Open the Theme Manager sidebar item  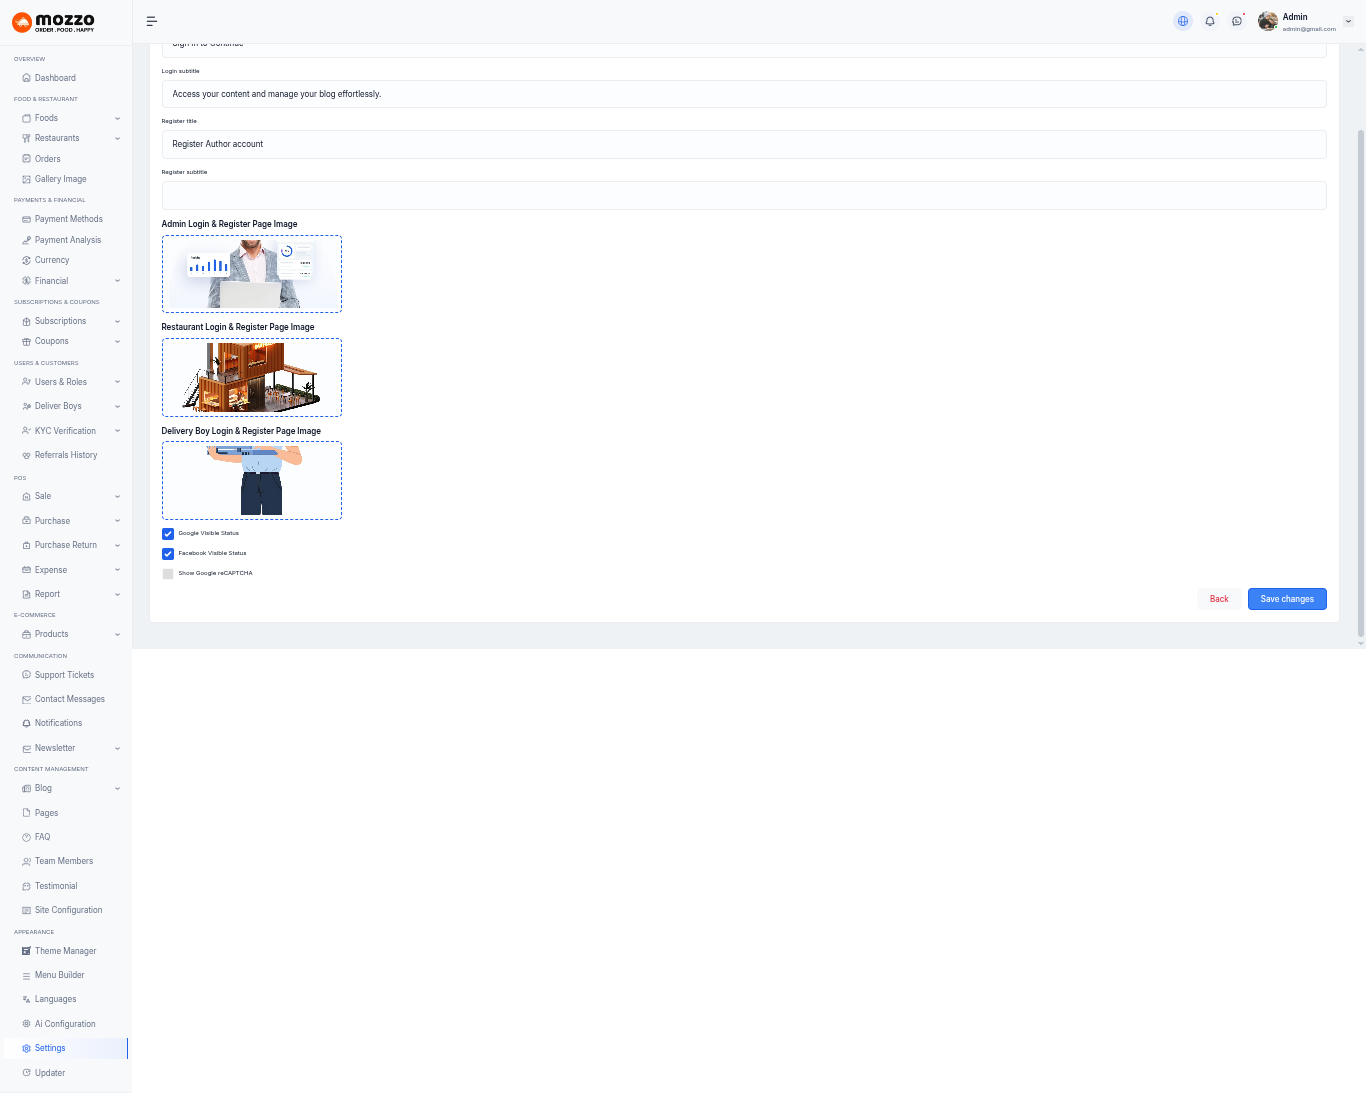pyautogui.click(x=65, y=951)
